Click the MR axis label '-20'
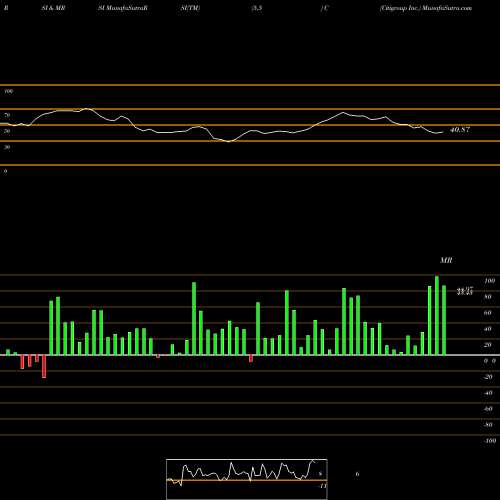 488,377
